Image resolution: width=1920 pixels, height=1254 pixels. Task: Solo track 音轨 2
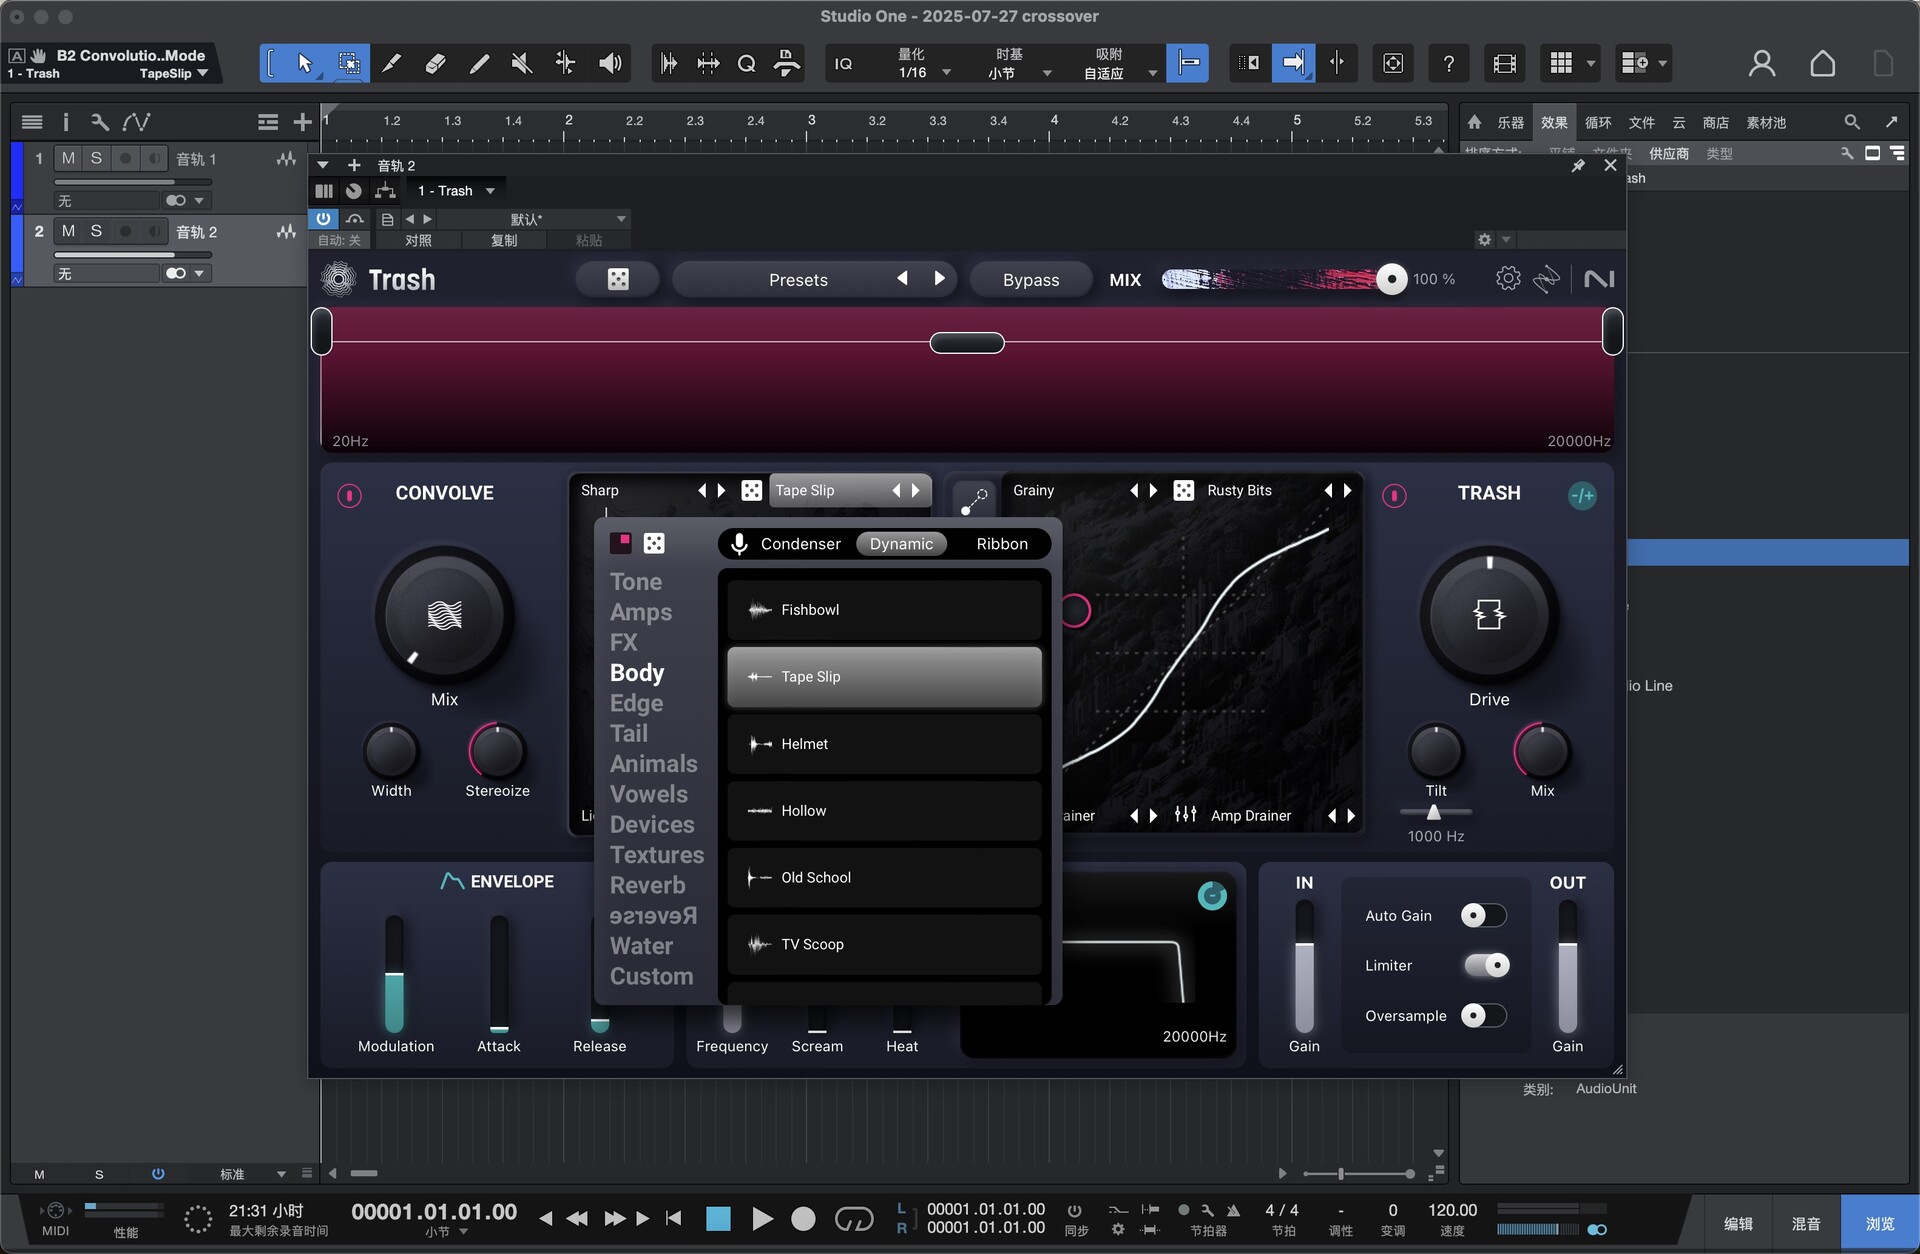(x=96, y=231)
